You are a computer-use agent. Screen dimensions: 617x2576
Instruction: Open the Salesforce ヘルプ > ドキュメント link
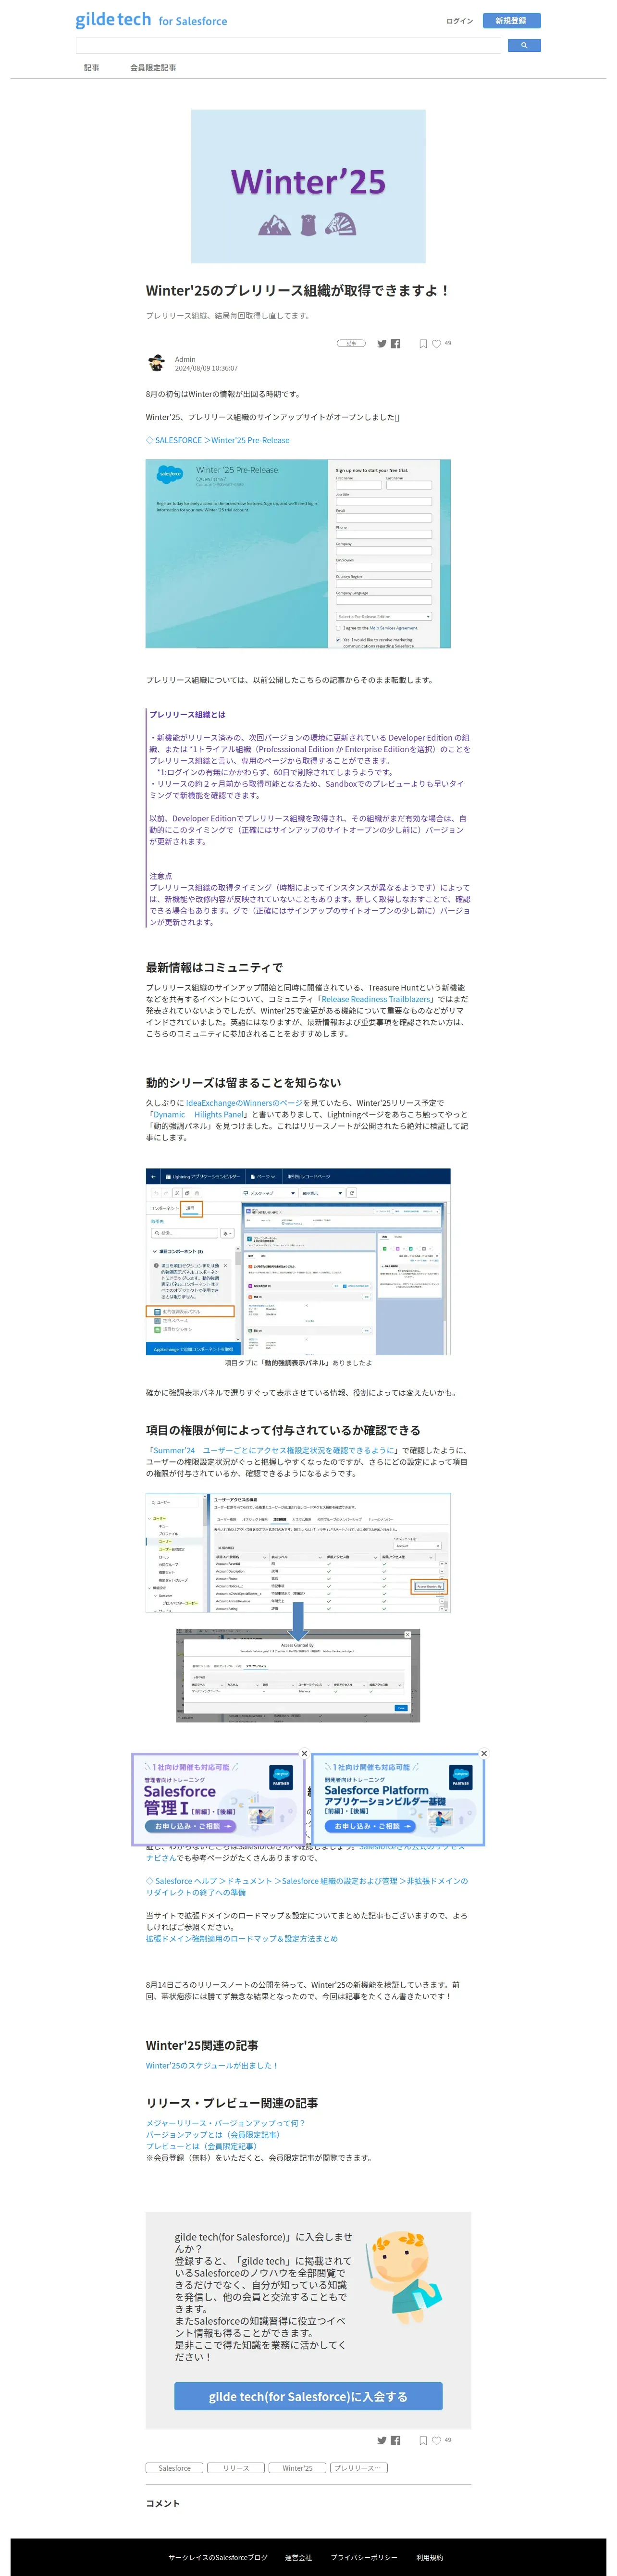click(307, 1886)
